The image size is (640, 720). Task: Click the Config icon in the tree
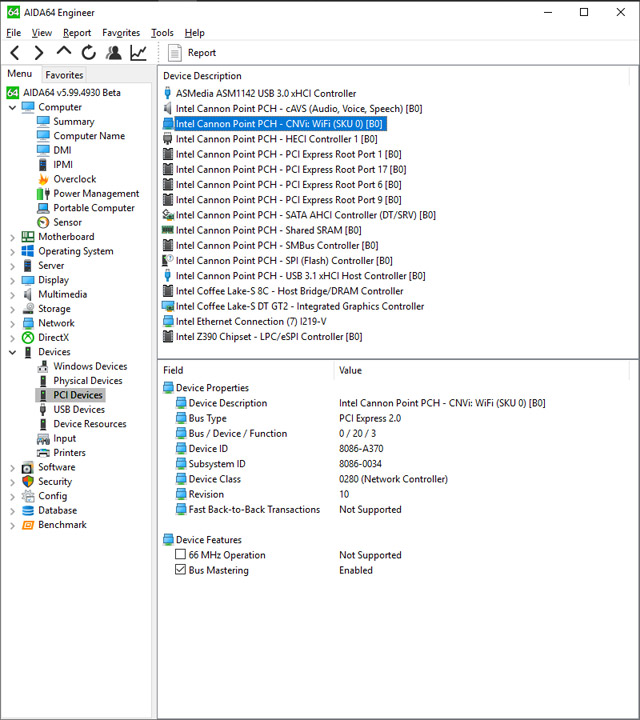click(28, 496)
